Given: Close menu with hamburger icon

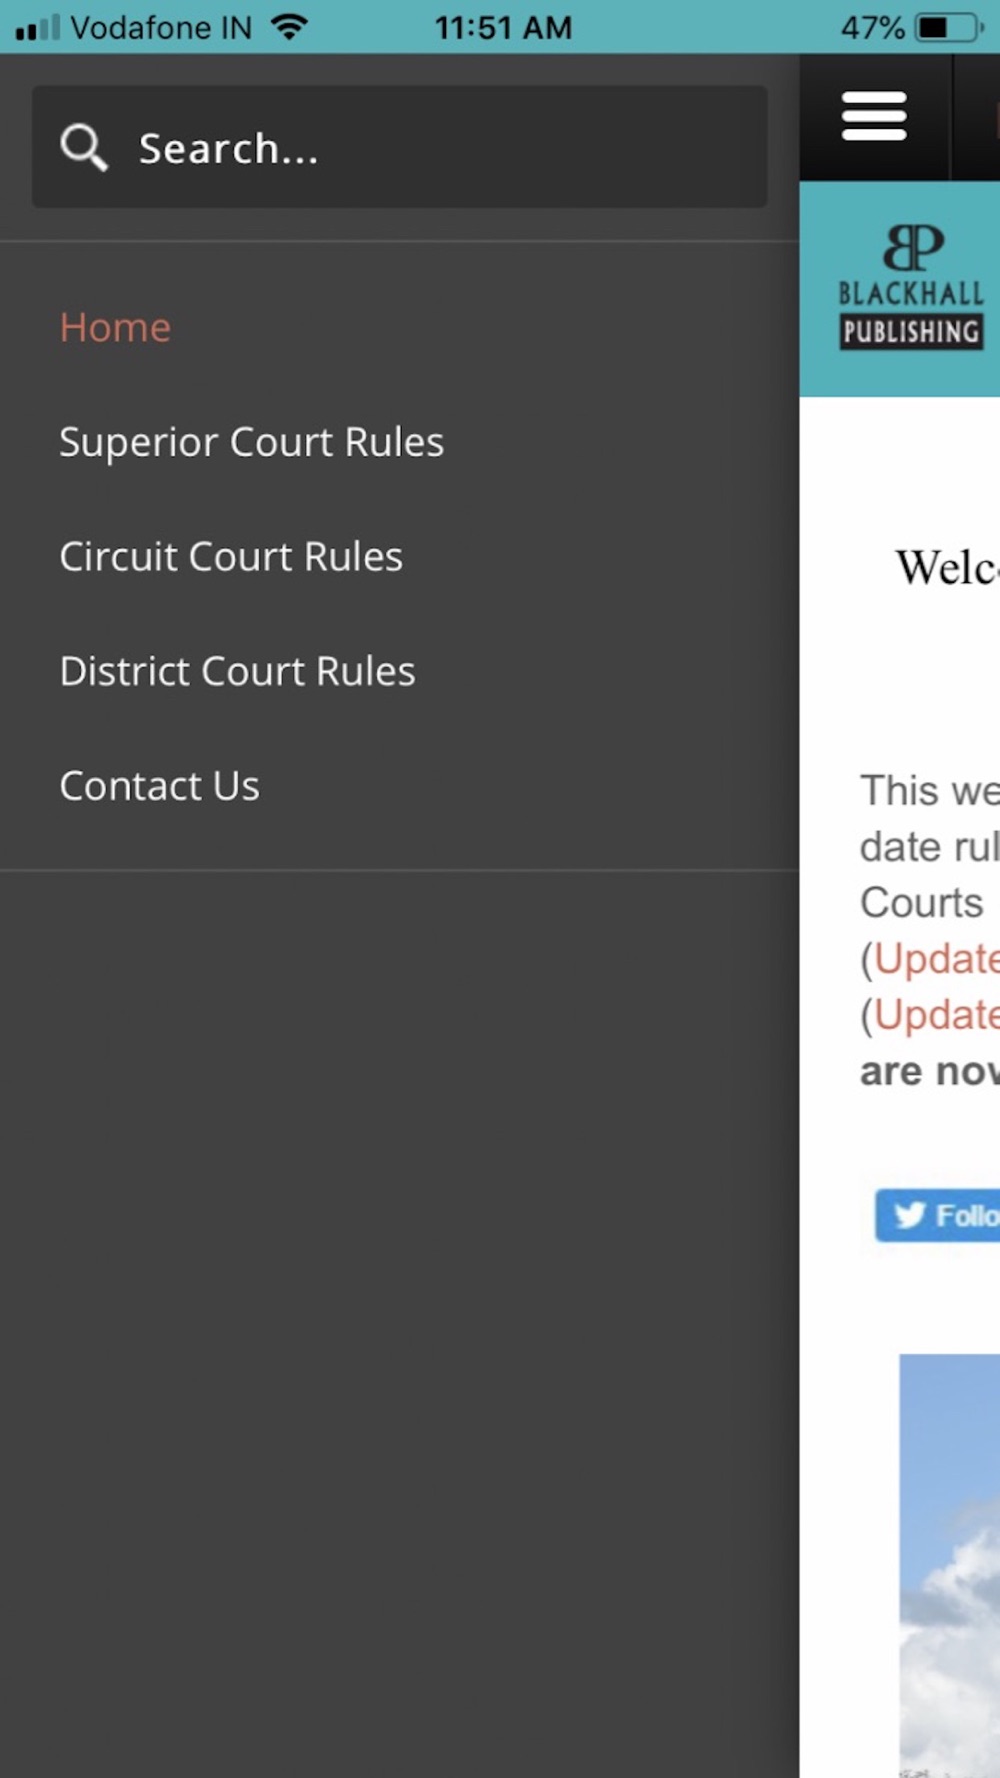Looking at the screenshot, I should point(874,117).
